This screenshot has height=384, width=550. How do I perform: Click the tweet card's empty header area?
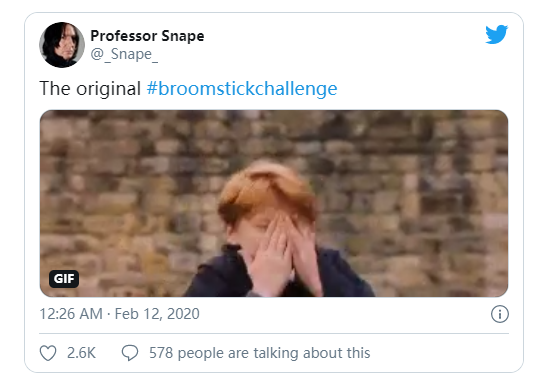[344, 44]
